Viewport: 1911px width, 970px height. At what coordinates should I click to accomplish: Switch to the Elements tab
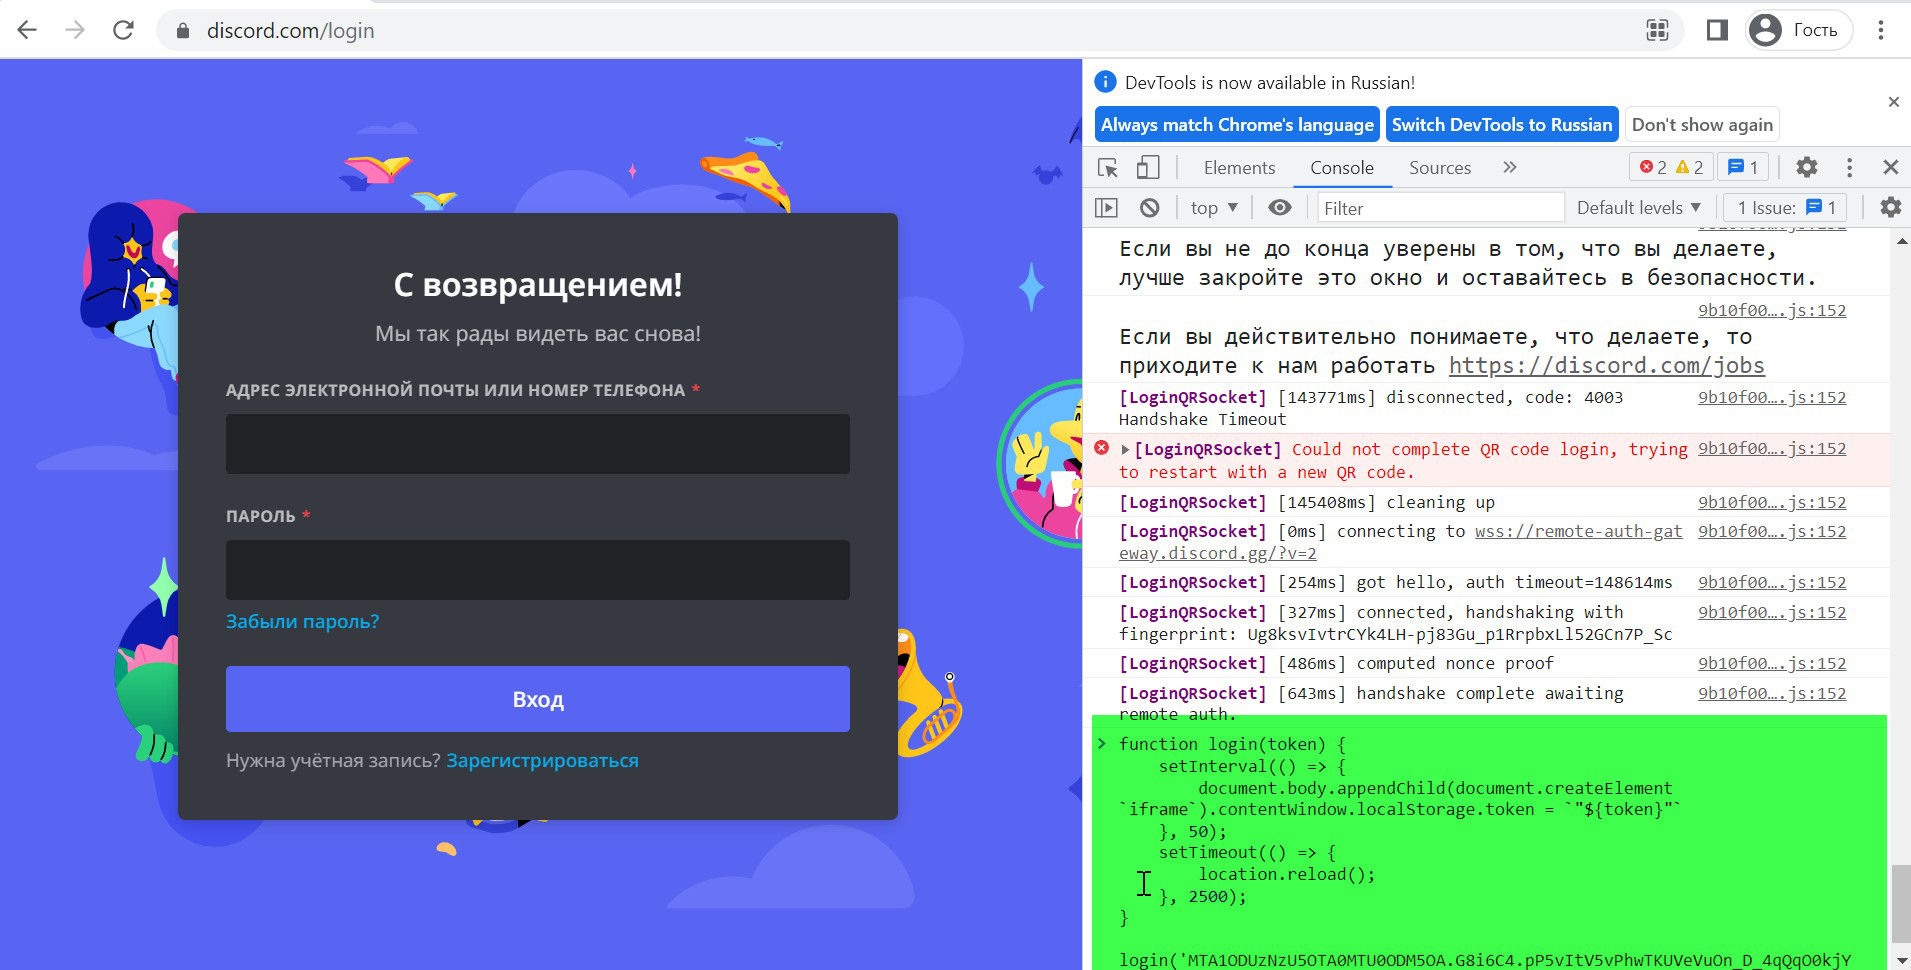(x=1239, y=168)
